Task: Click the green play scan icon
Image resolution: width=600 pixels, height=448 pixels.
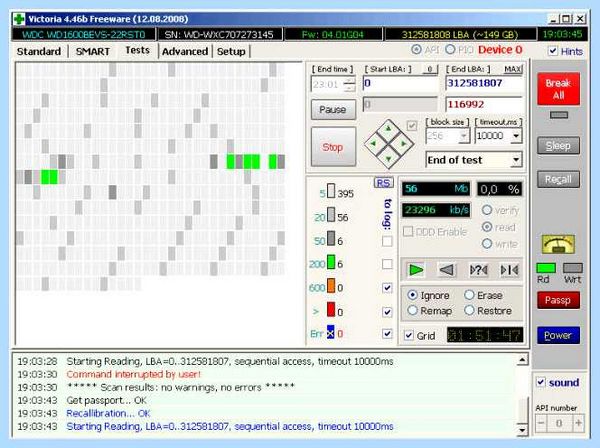Action: 416,270
